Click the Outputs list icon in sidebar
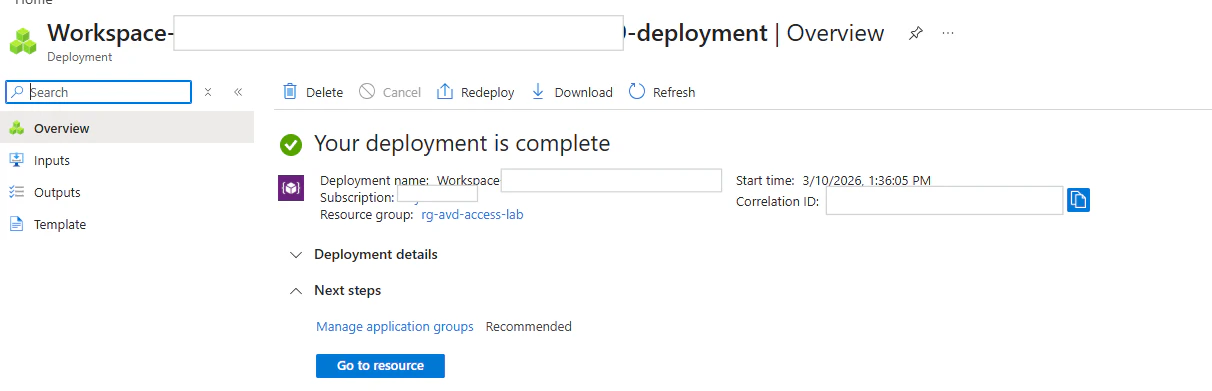 (17, 192)
